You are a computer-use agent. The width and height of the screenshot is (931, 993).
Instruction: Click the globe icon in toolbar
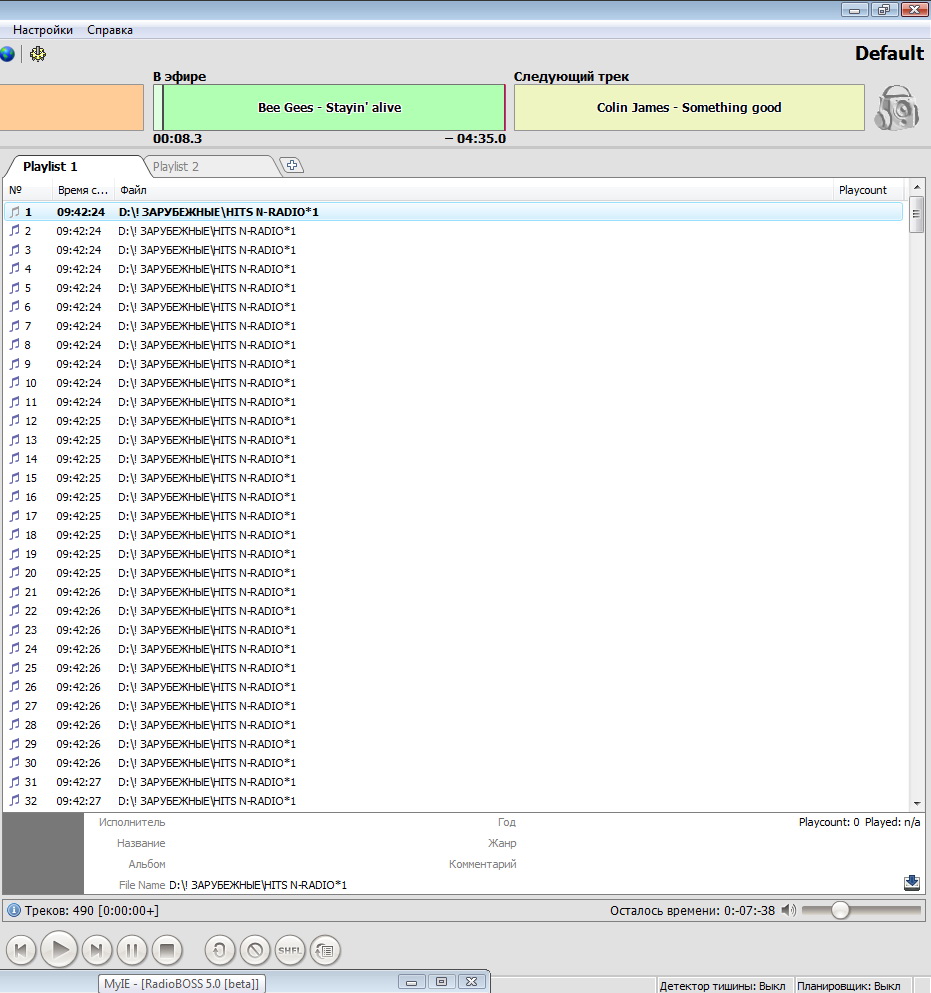pyautogui.click(x=7, y=54)
